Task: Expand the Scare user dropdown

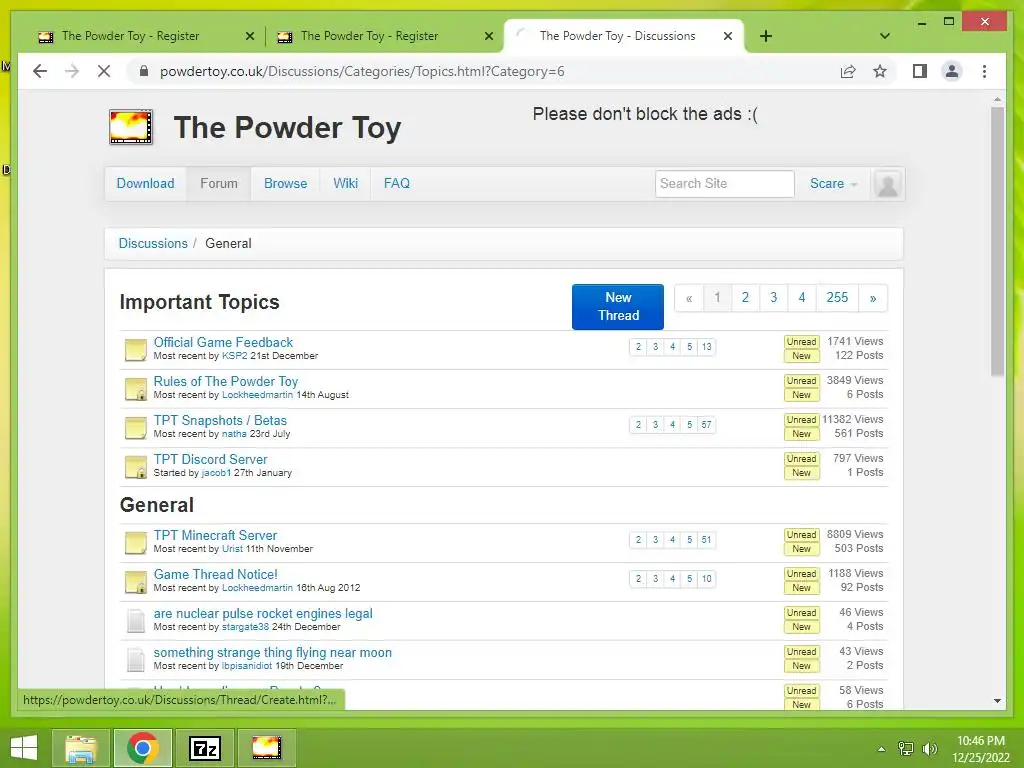Action: (833, 184)
